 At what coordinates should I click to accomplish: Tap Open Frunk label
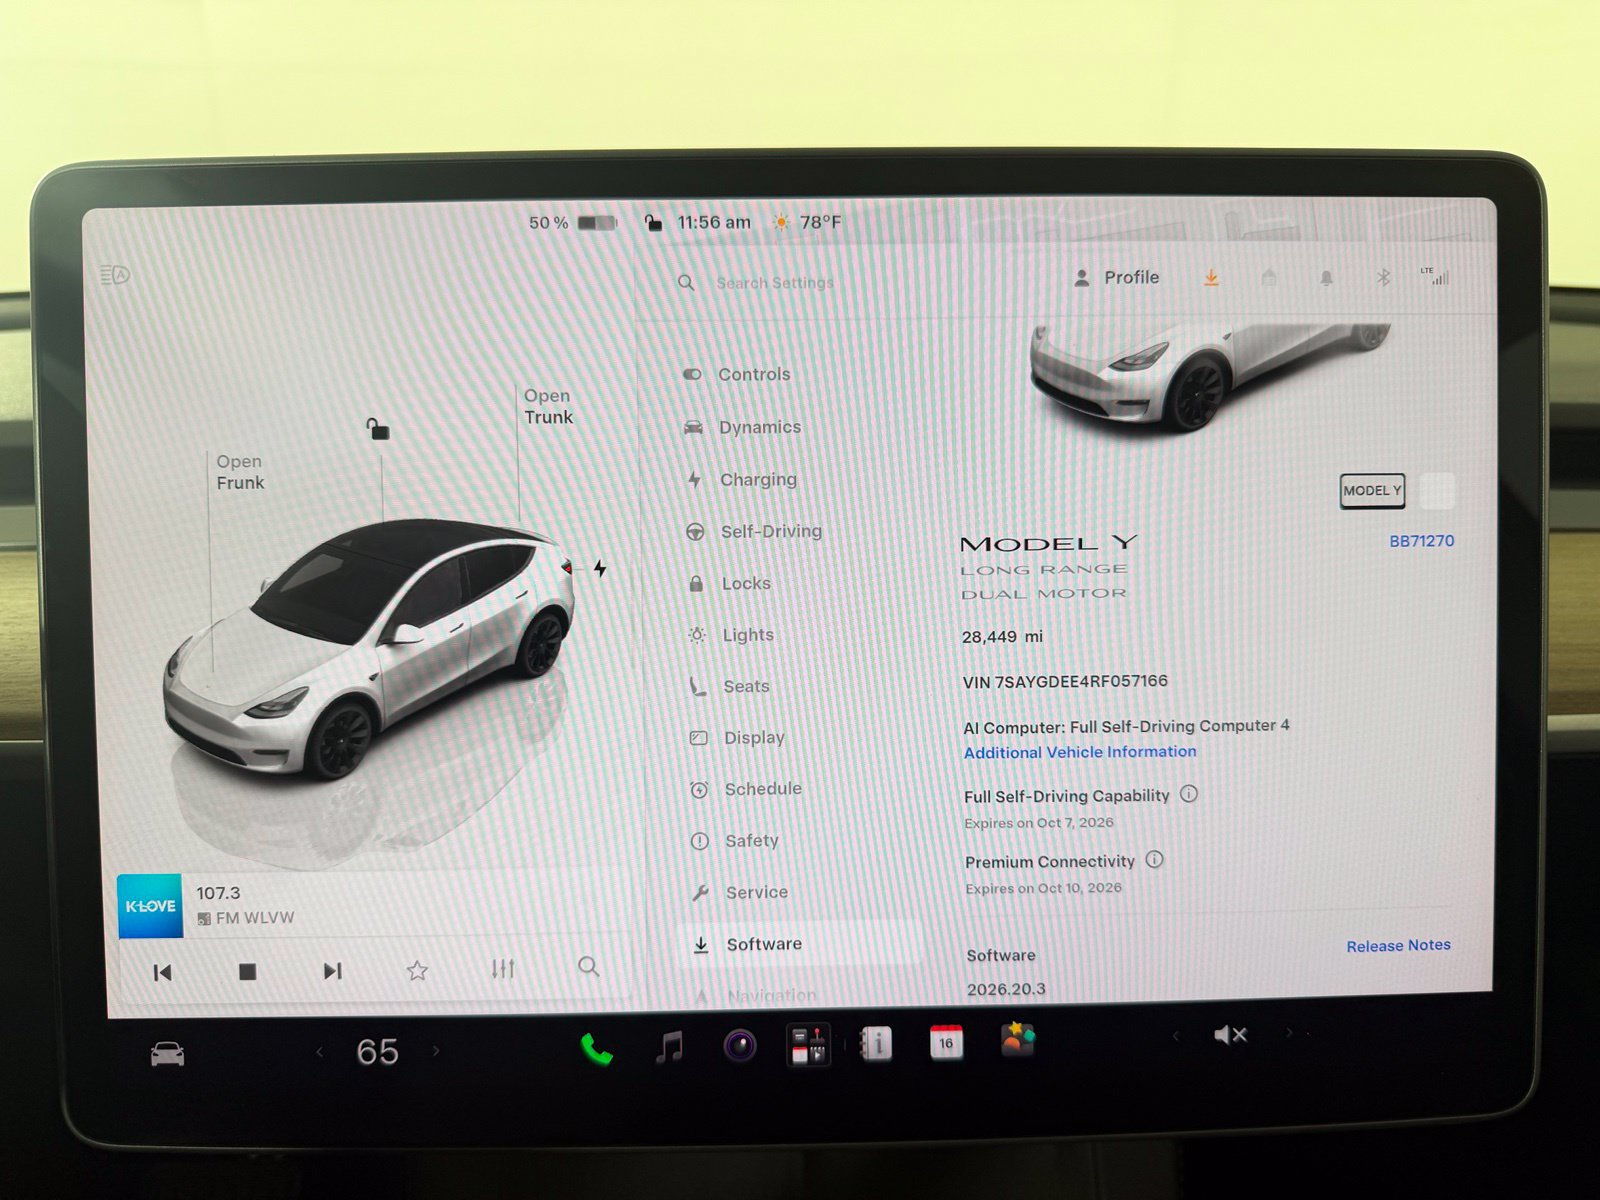[240, 472]
